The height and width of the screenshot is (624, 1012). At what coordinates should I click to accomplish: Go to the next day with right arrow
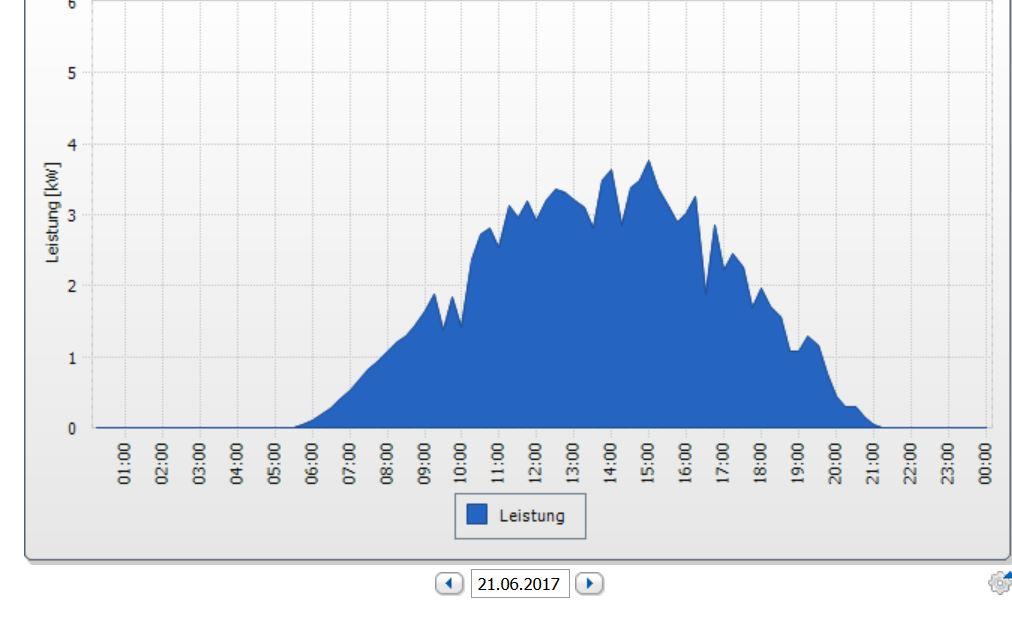(x=589, y=583)
